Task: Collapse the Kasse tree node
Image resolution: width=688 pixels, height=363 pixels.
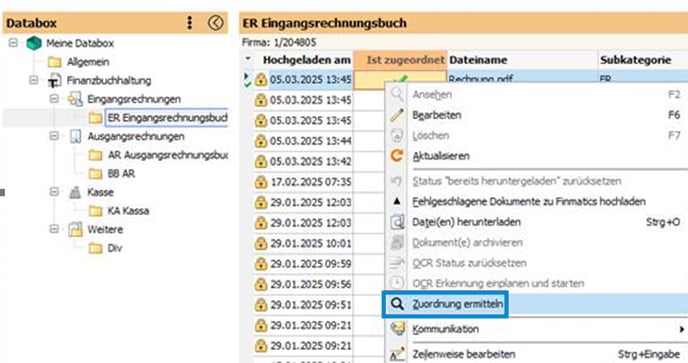Action: (54, 192)
